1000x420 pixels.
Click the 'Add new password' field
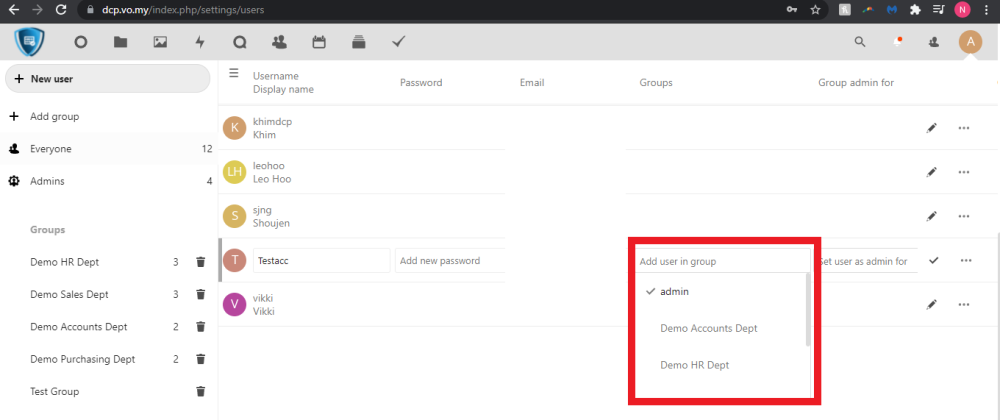pyautogui.click(x=448, y=261)
